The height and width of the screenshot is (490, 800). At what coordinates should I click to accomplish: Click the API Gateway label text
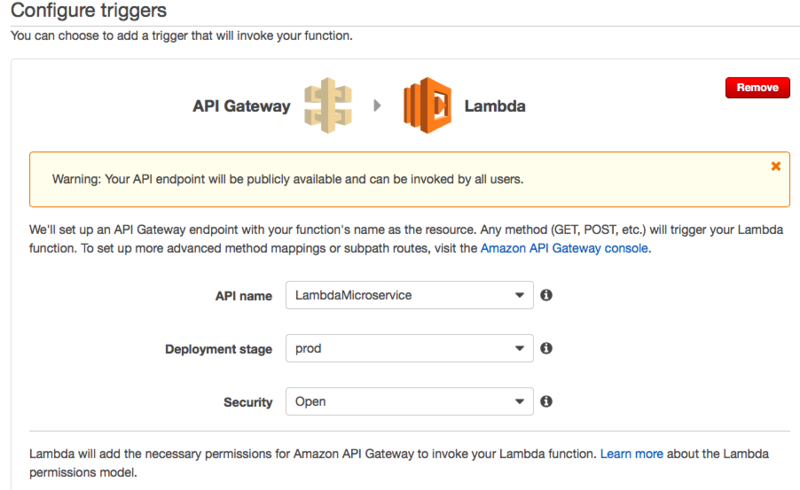tap(241, 106)
